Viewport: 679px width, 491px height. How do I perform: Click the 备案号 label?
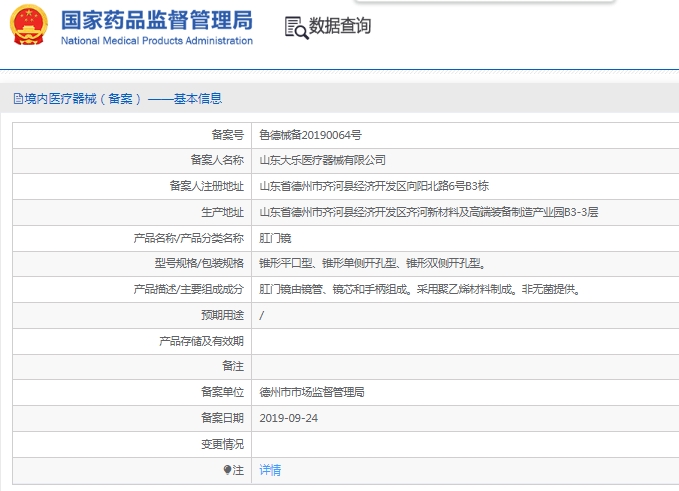click(228, 135)
